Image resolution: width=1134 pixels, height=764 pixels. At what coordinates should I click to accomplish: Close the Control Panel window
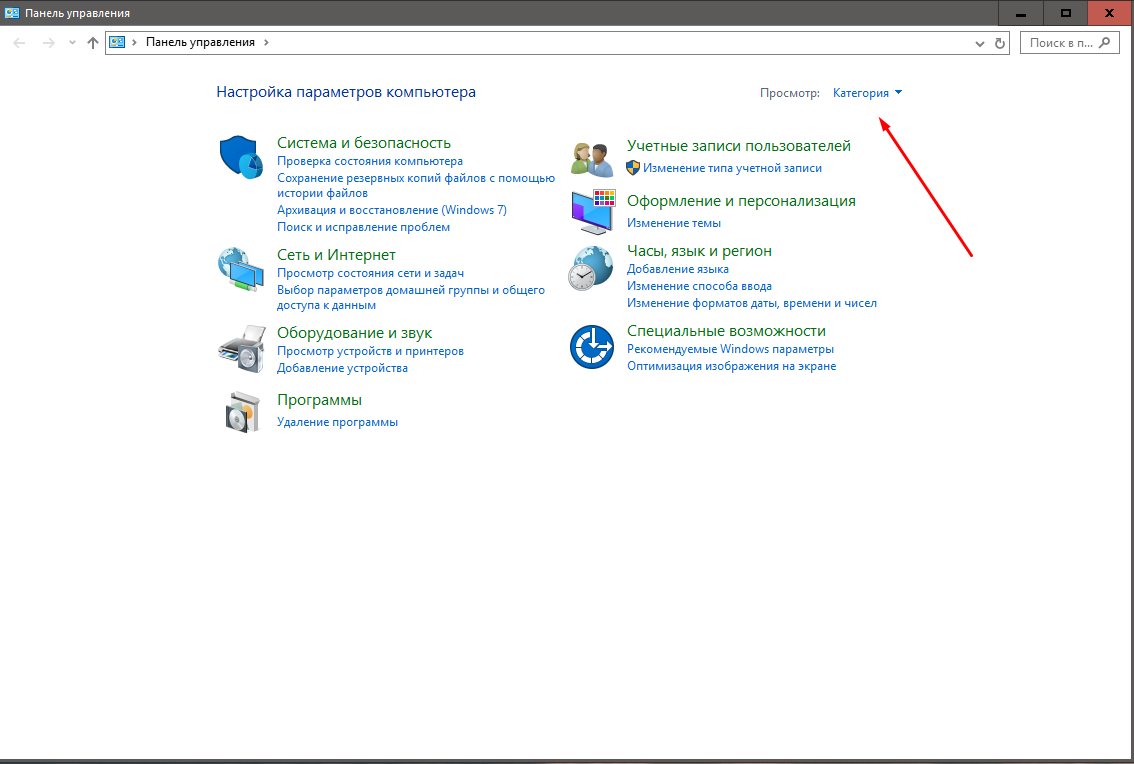pos(1110,13)
